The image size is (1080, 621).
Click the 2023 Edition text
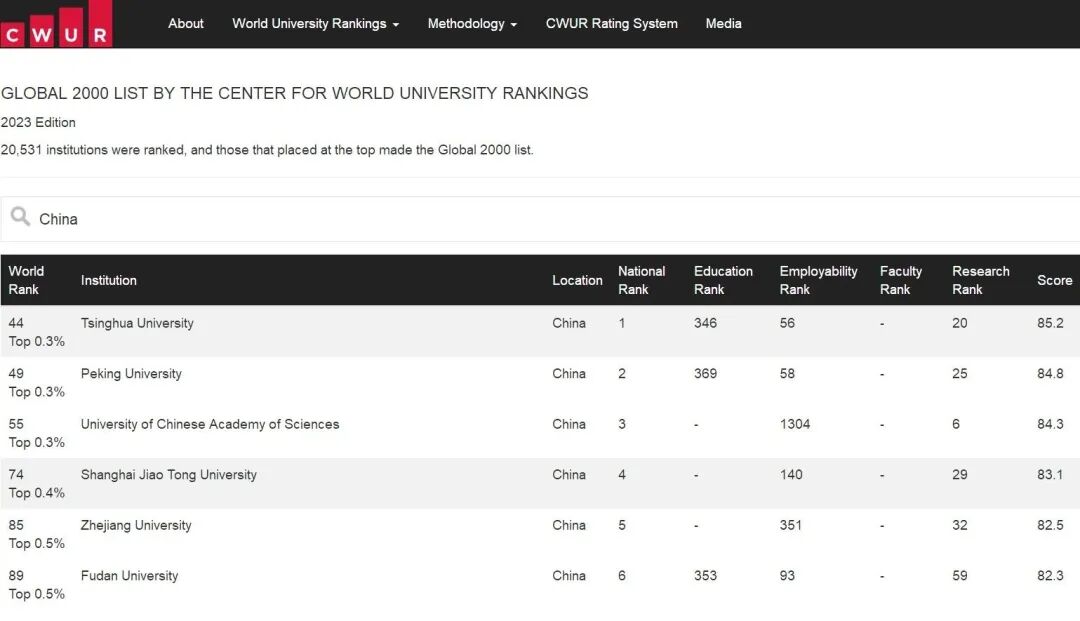(x=38, y=123)
